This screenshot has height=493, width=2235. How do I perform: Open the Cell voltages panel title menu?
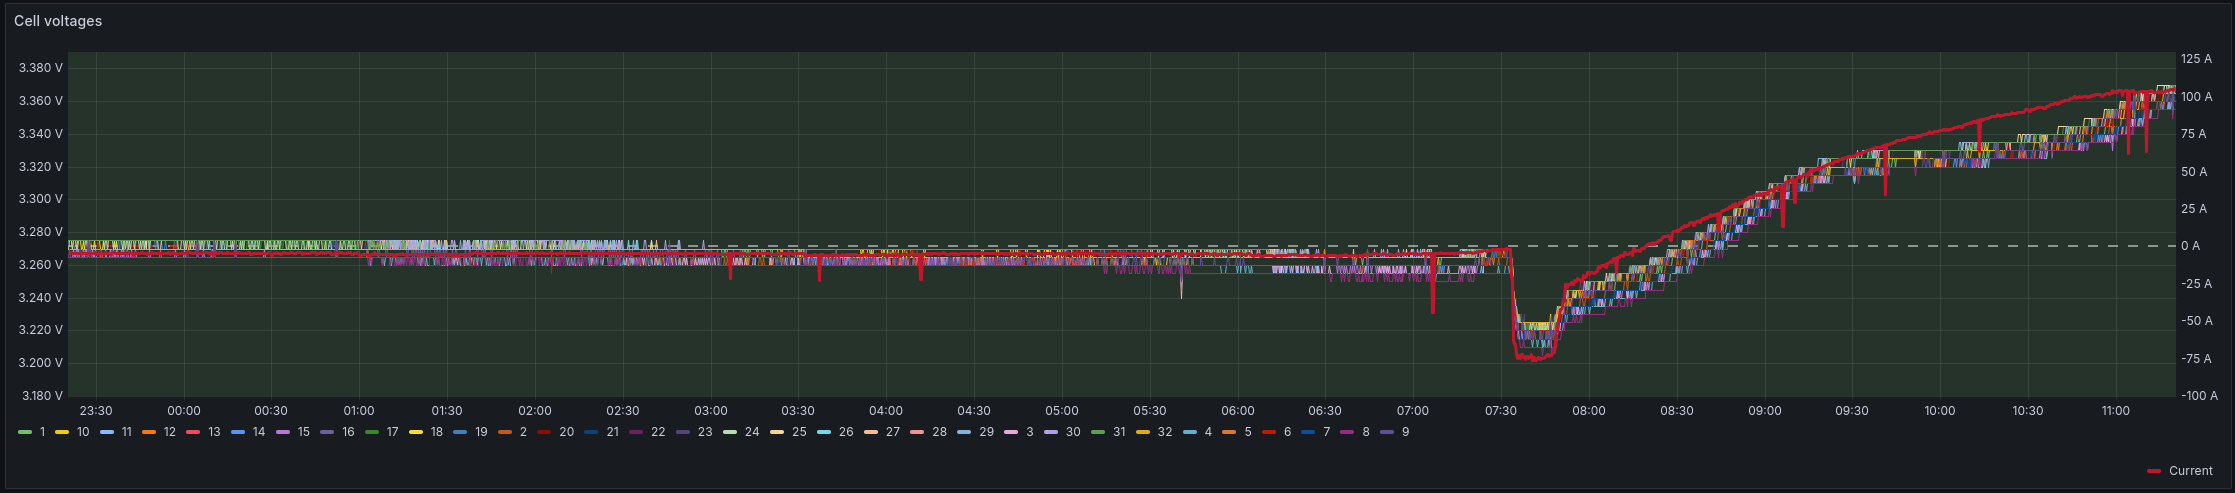coord(58,21)
